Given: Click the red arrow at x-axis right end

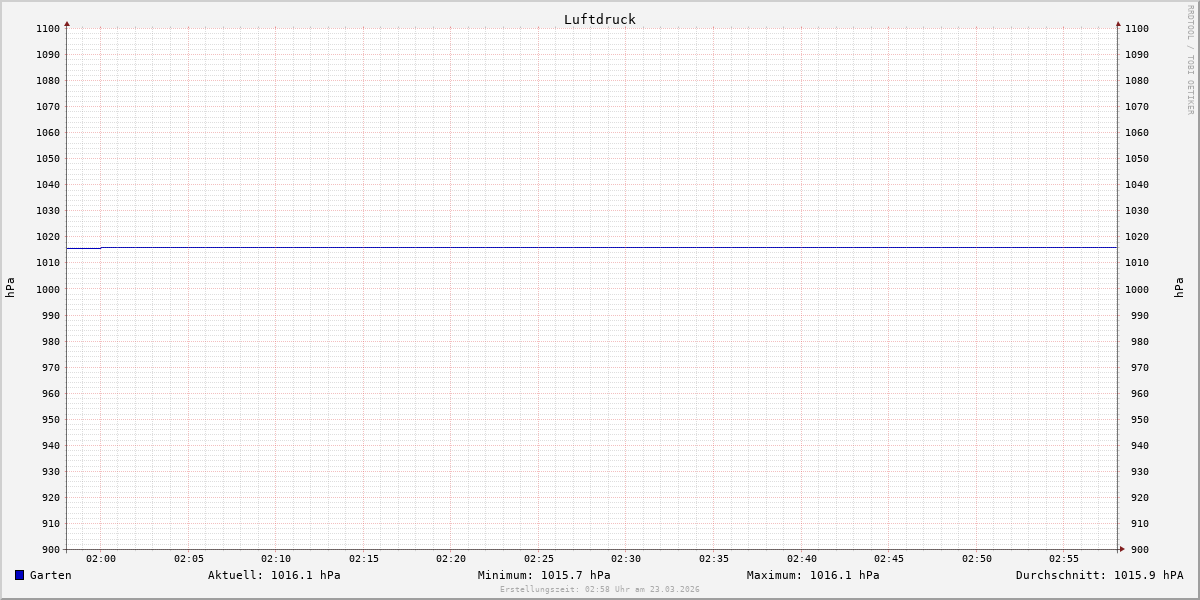Looking at the screenshot, I should [1122, 548].
